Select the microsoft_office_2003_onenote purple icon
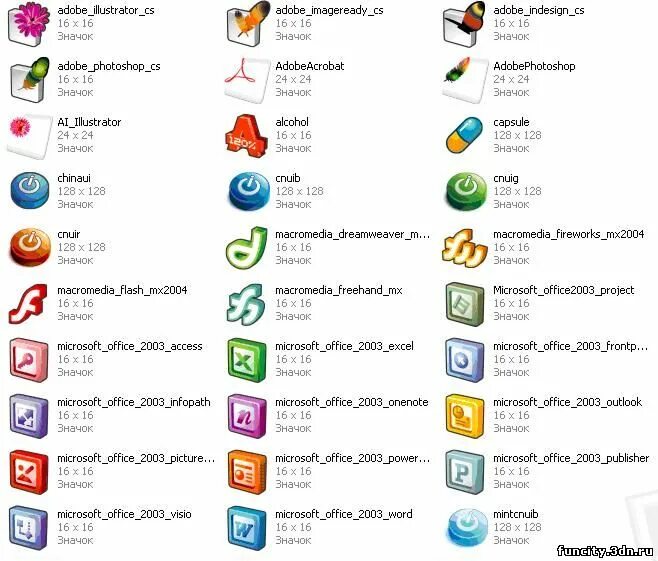The width and height of the screenshot is (658, 561). pos(247,416)
